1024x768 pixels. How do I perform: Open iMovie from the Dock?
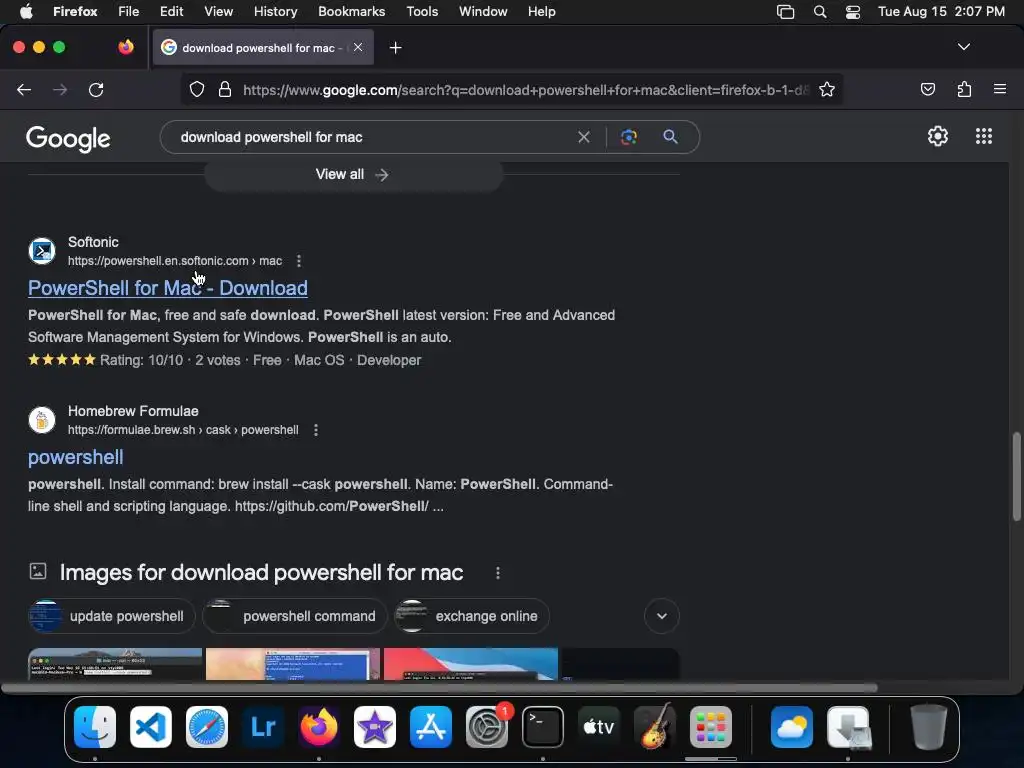pyautogui.click(x=375, y=727)
